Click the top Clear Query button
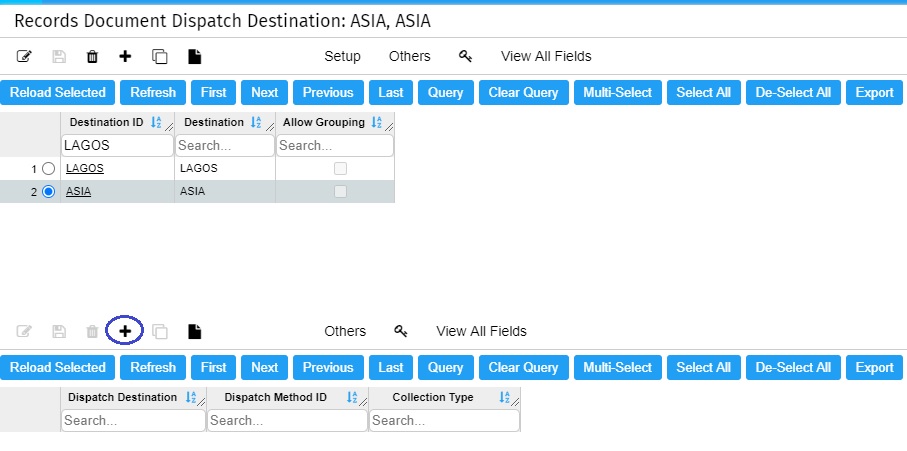This screenshot has height=451, width=907. (x=523, y=93)
